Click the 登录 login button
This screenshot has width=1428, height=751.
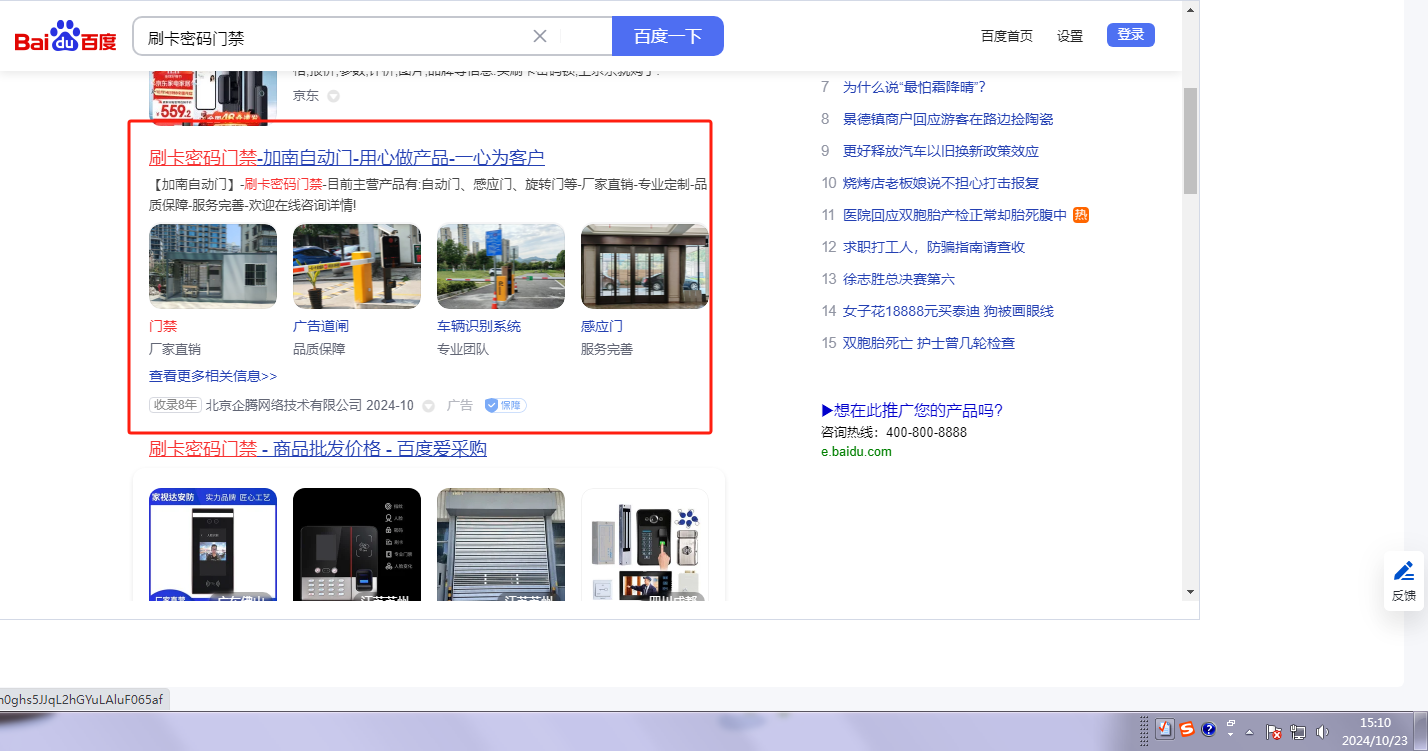[x=1130, y=35]
